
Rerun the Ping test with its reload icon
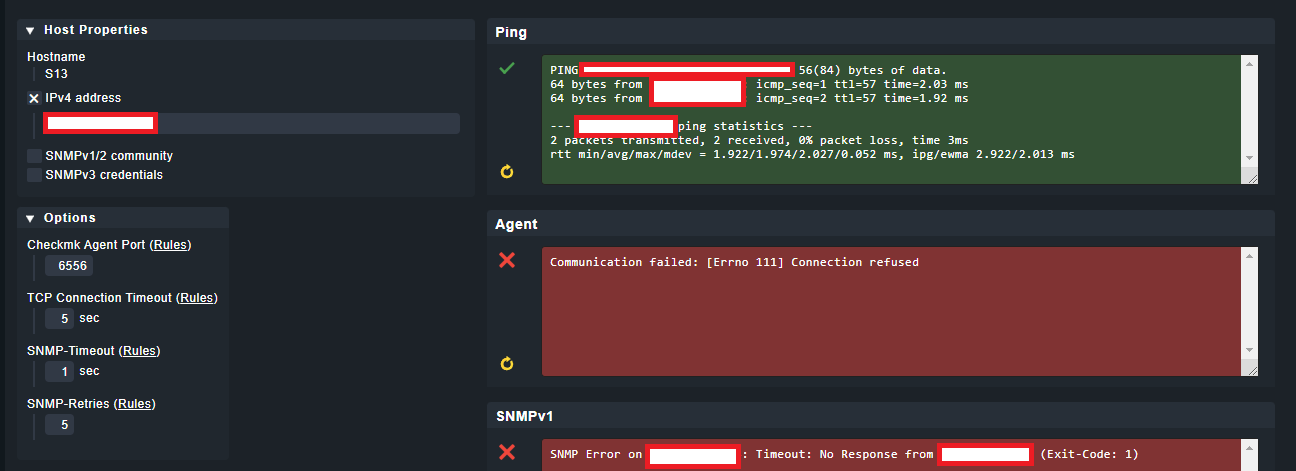(507, 171)
